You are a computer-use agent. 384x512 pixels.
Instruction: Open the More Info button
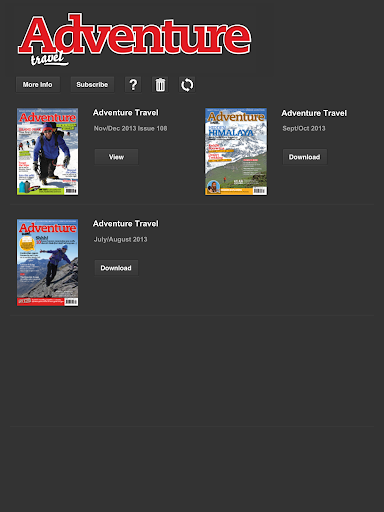tap(38, 85)
